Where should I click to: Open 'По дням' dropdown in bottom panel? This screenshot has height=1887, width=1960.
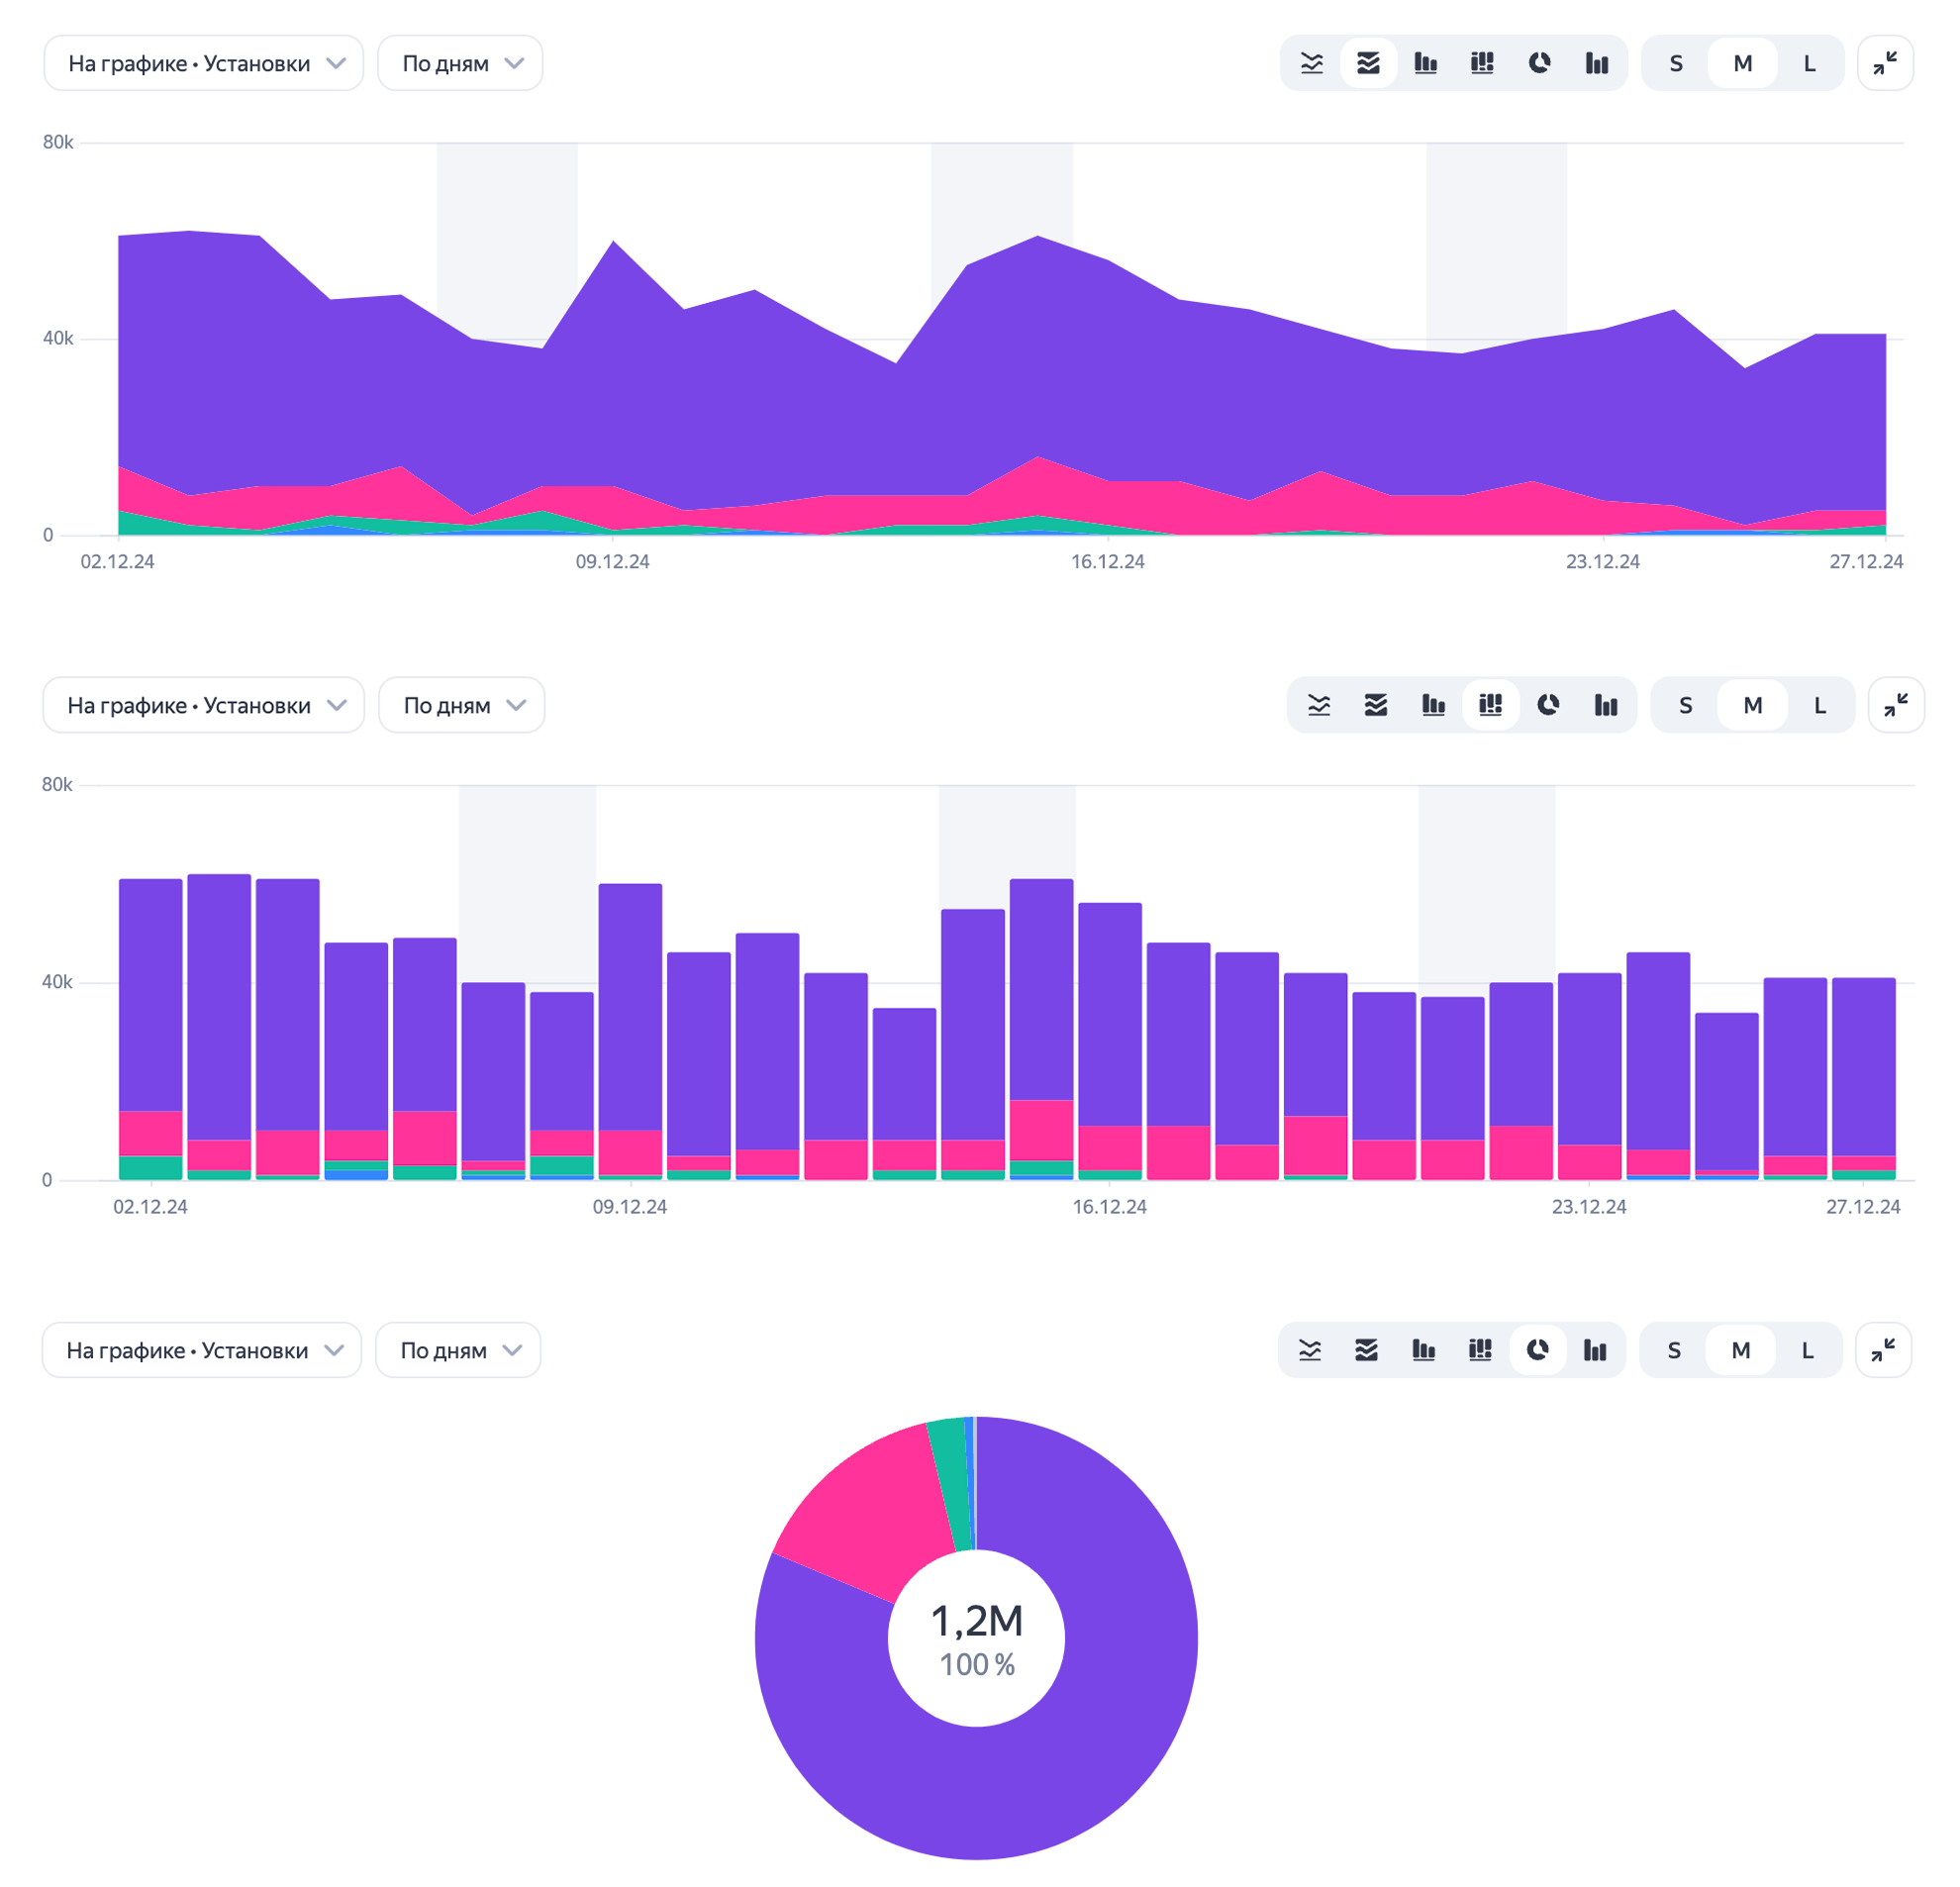(x=458, y=1350)
